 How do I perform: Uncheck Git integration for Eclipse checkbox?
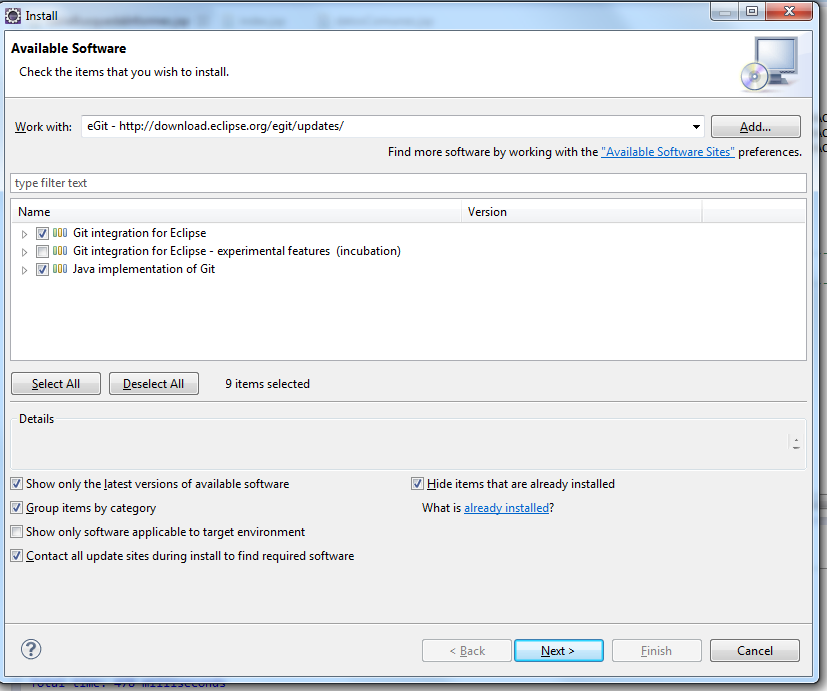click(42, 233)
